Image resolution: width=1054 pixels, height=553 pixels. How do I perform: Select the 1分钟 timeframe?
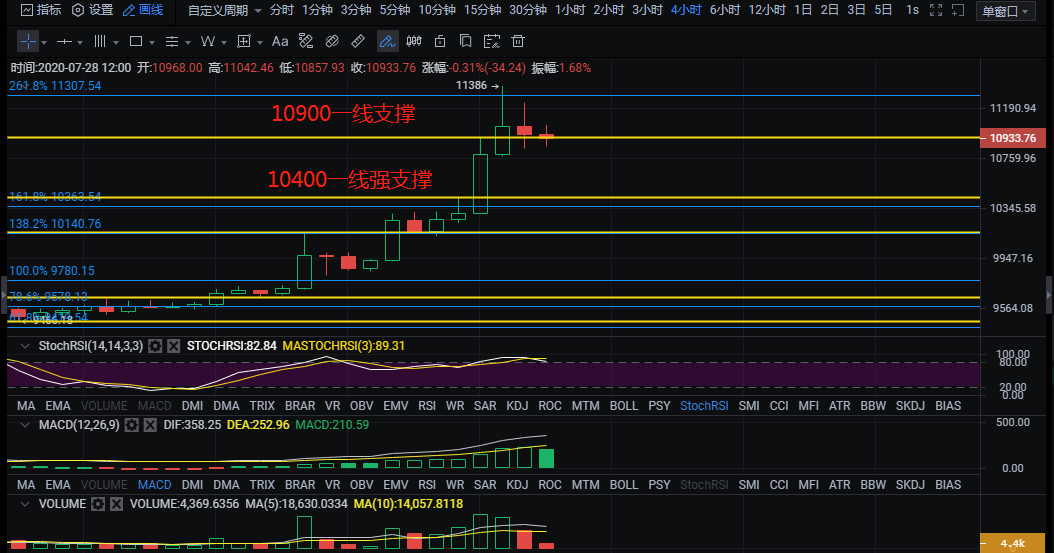317,10
